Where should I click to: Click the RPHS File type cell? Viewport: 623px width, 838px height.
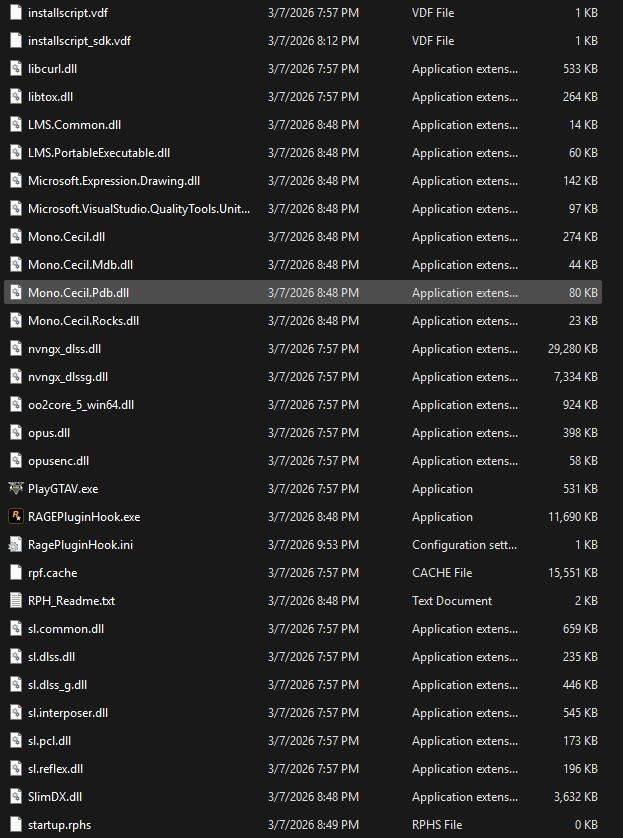point(437,825)
